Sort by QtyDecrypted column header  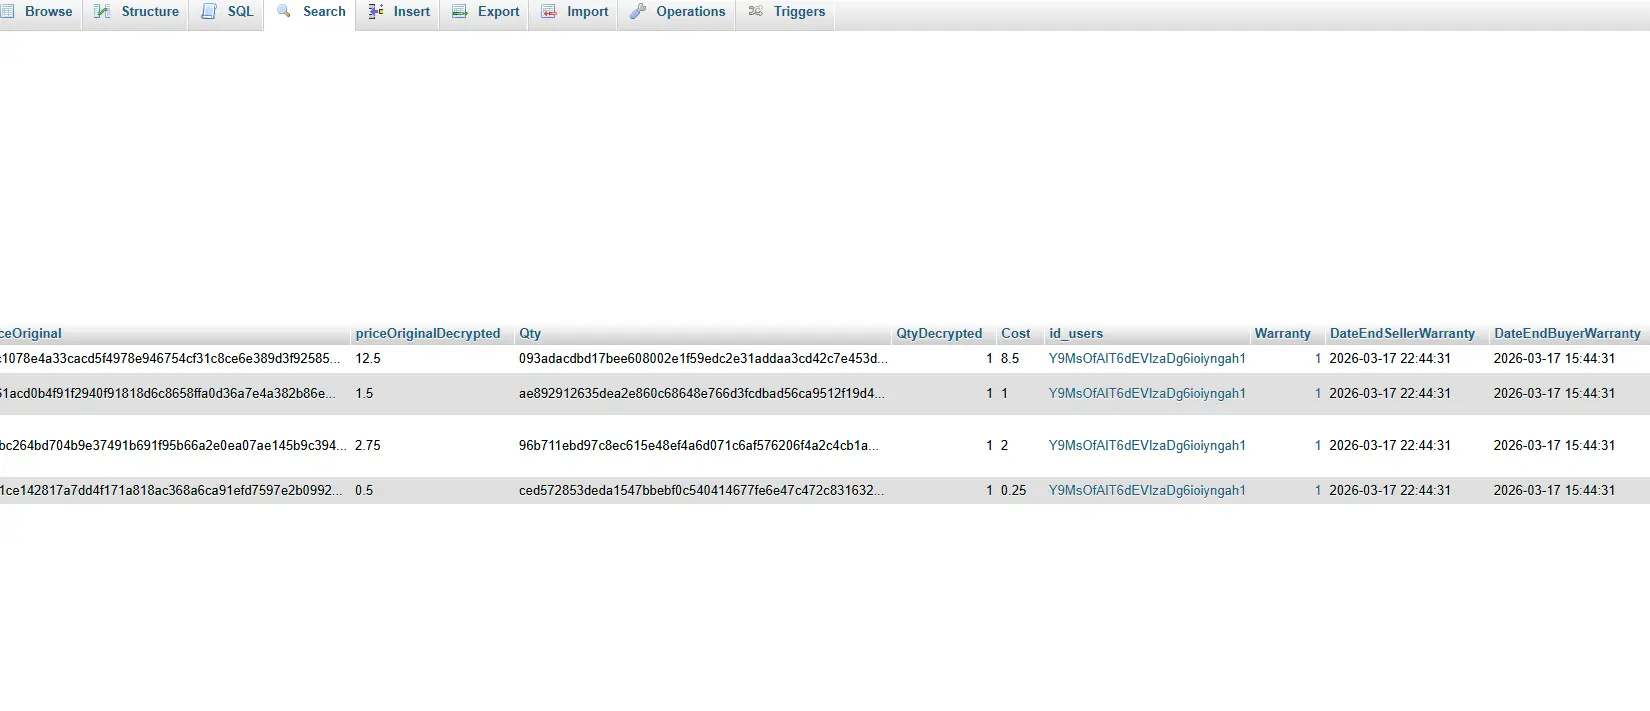[939, 333]
